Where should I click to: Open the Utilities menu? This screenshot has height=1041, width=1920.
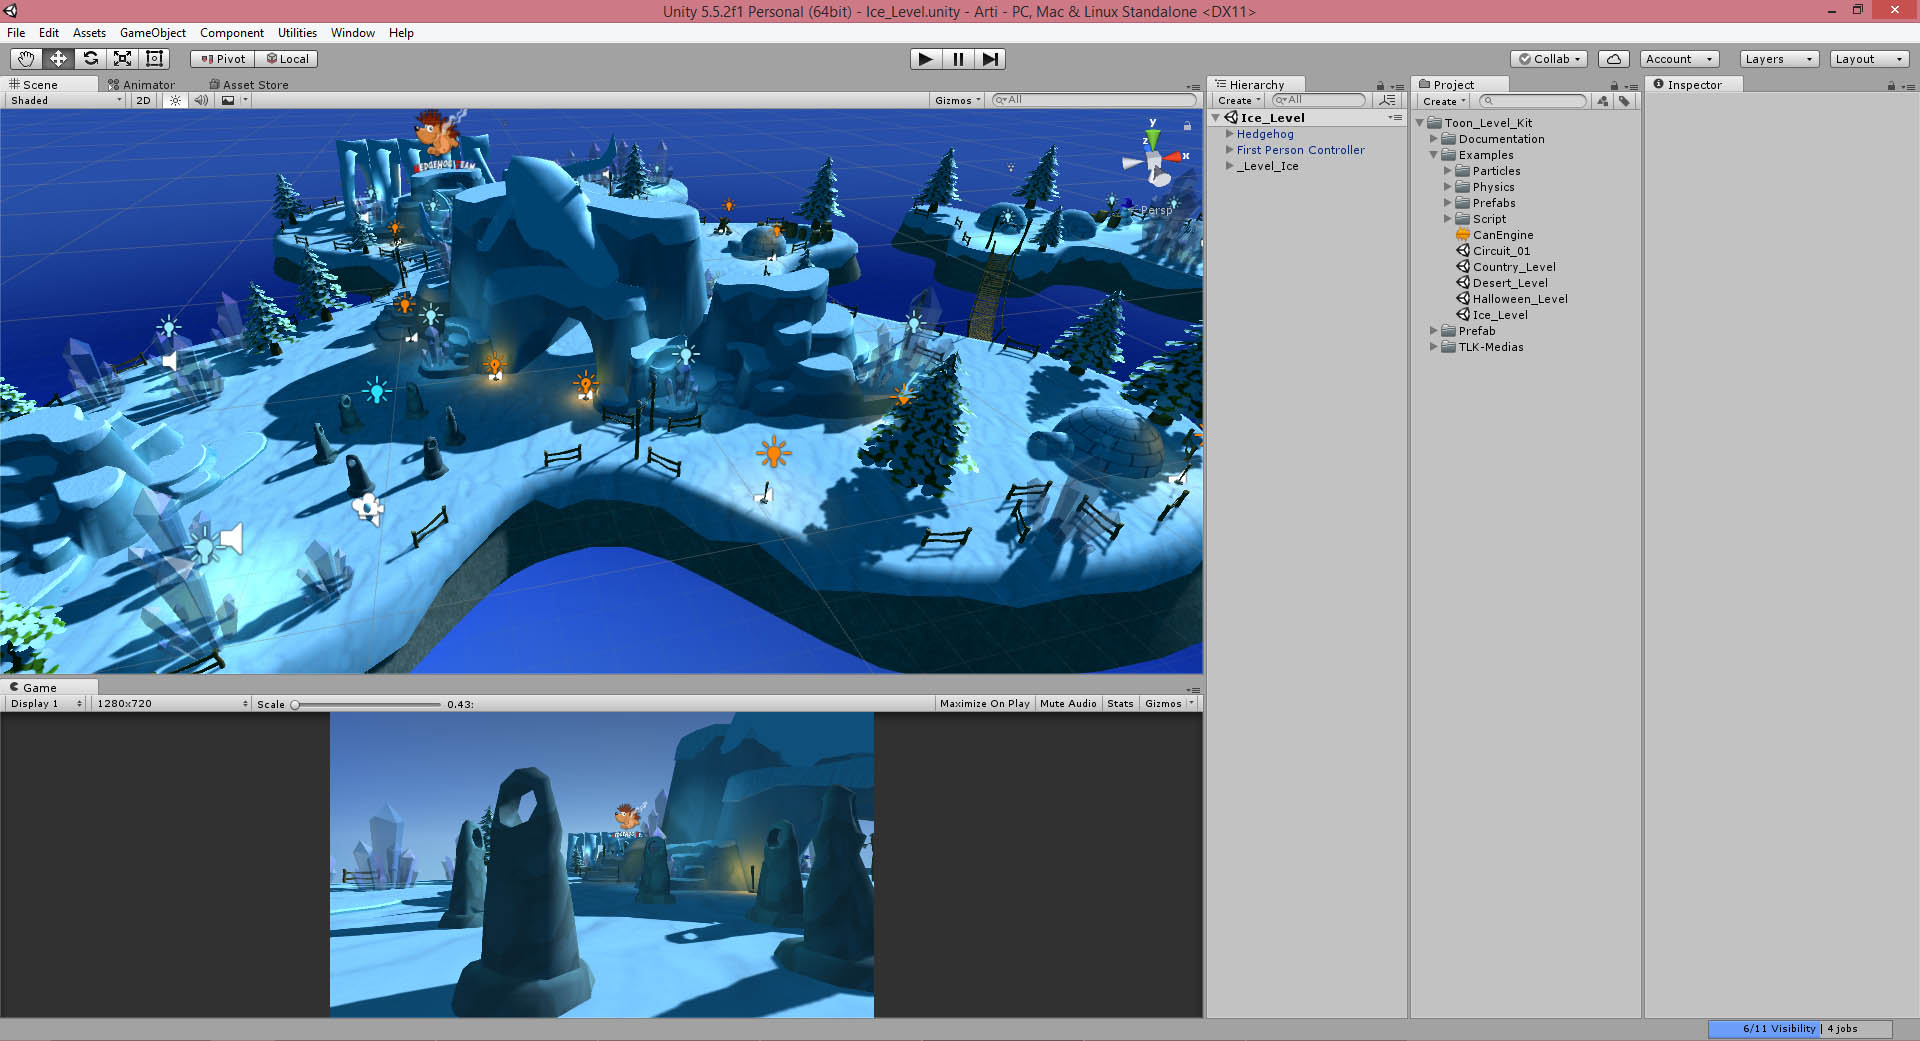point(297,33)
